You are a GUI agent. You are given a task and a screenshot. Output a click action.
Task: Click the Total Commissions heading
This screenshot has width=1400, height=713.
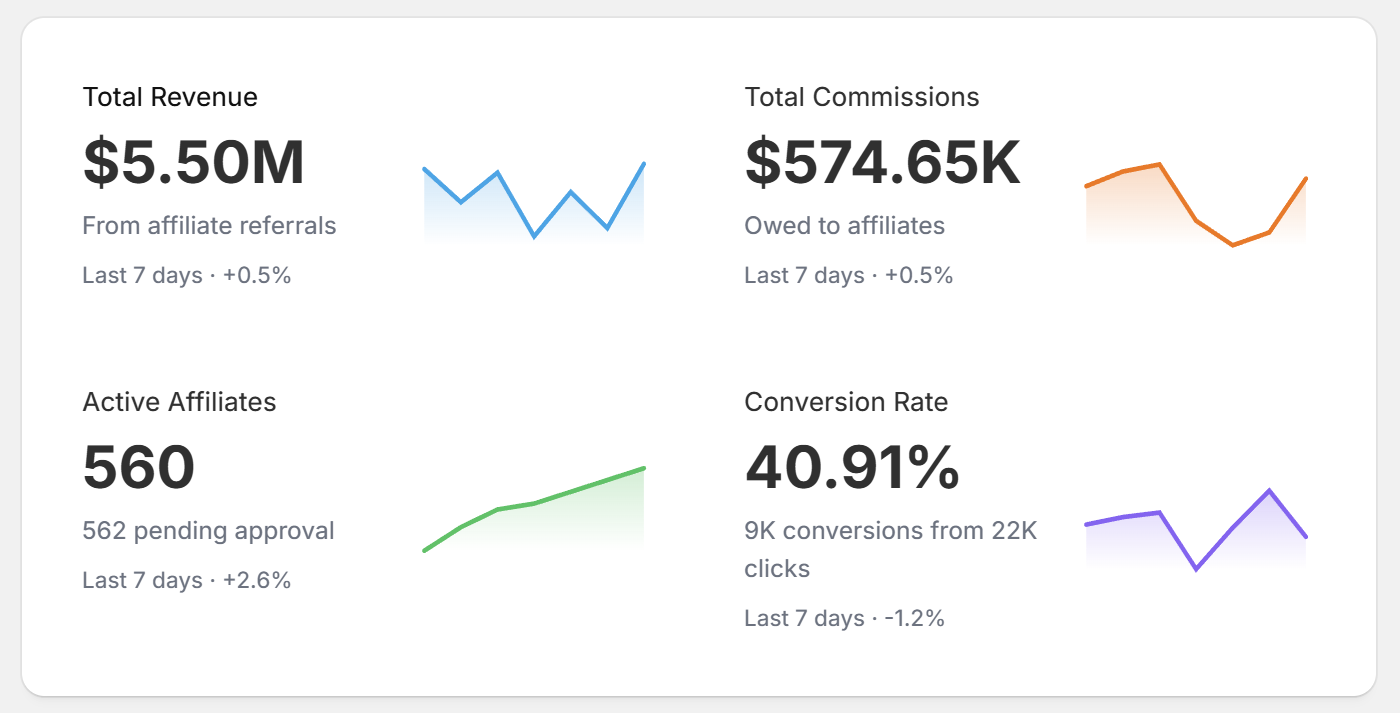tap(862, 97)
